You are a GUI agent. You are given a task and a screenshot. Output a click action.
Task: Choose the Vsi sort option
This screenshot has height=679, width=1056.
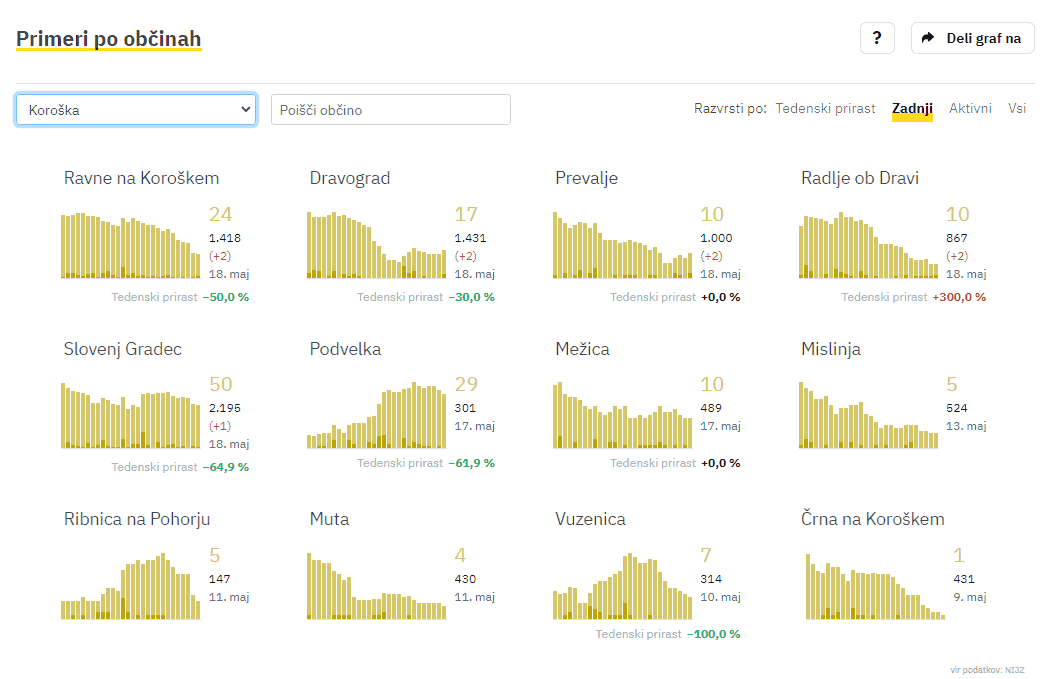click(x=1017, y=108)
